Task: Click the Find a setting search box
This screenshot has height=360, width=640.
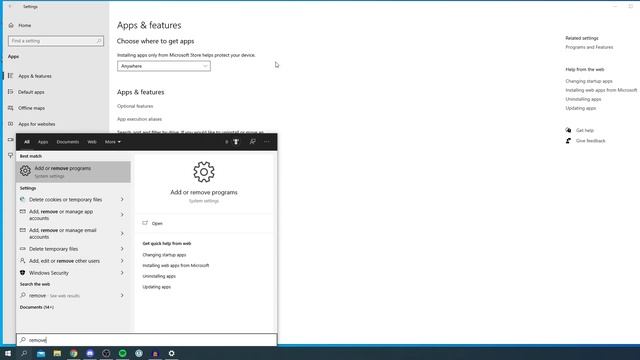Action: pyautogui.click(x=56, y=41)
